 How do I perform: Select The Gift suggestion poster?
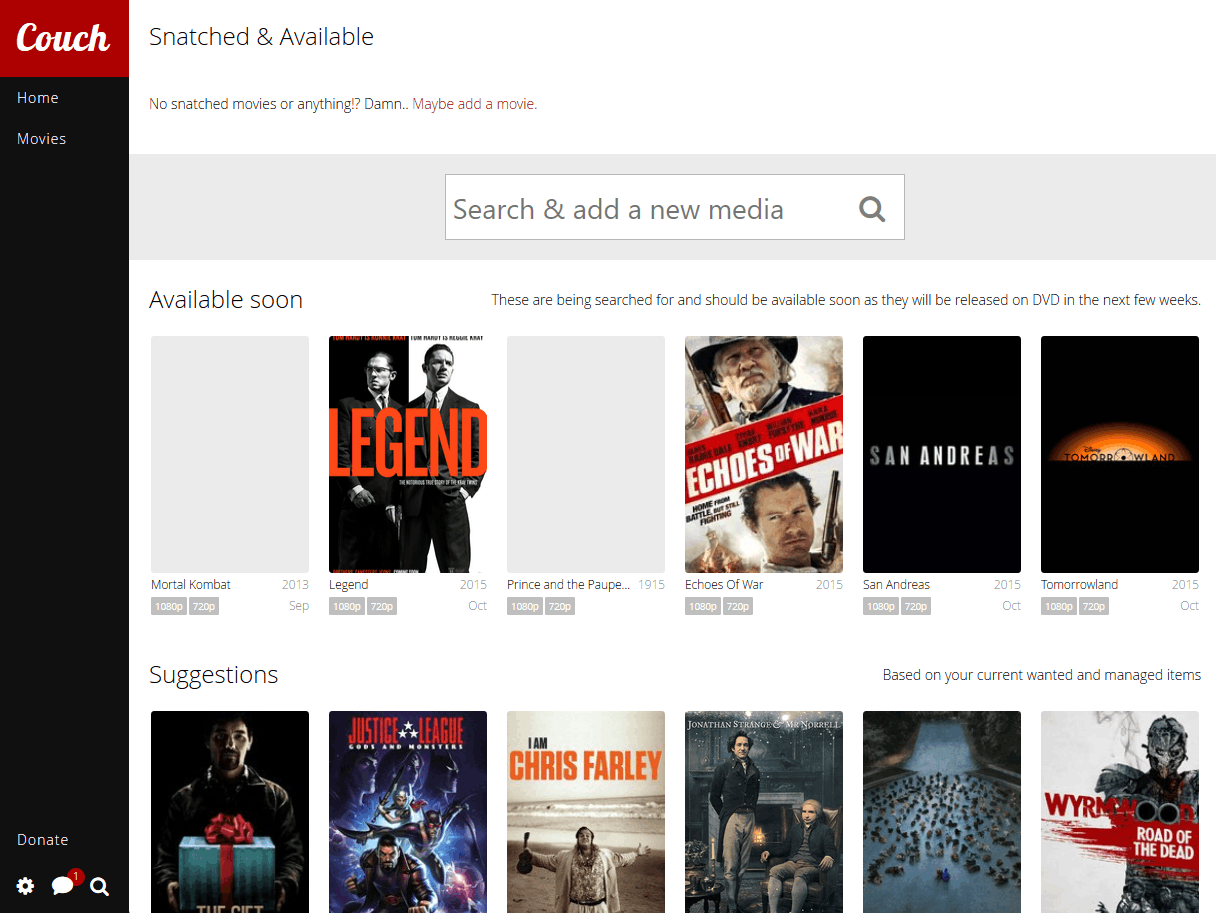230,812
